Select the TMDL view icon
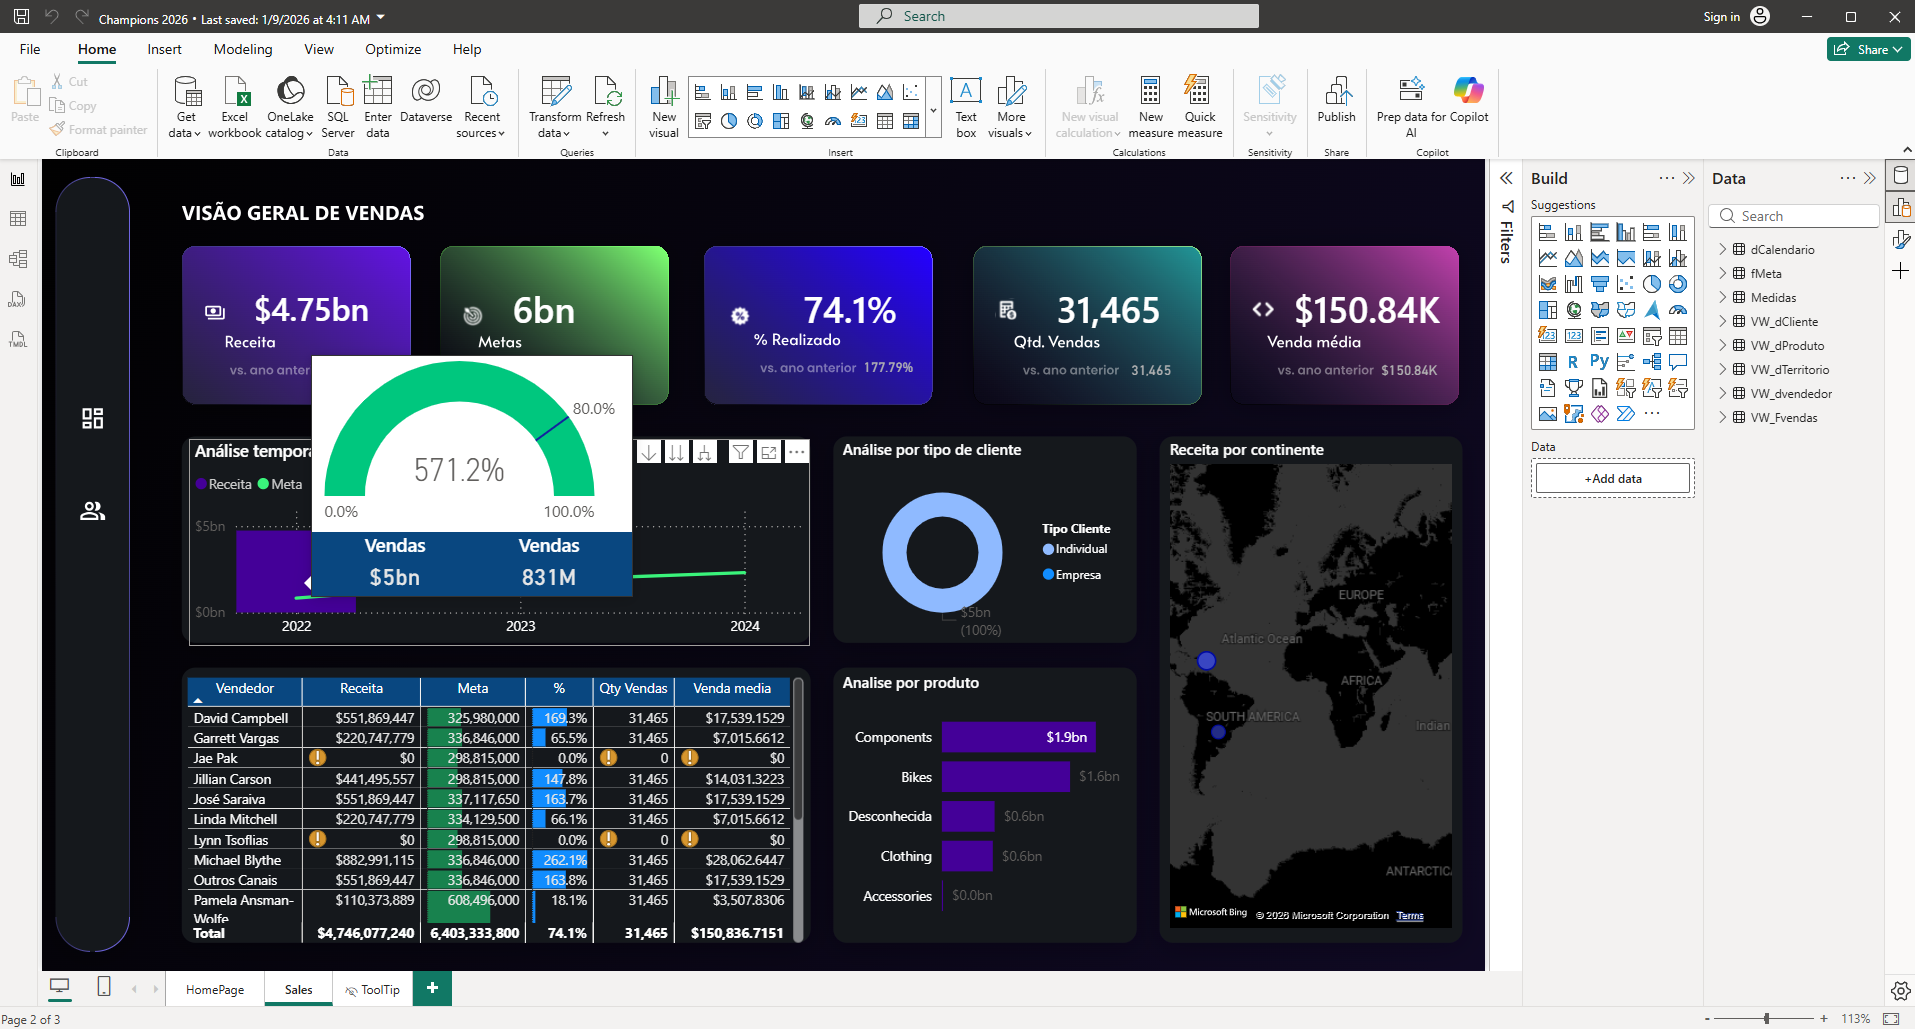 17,339
